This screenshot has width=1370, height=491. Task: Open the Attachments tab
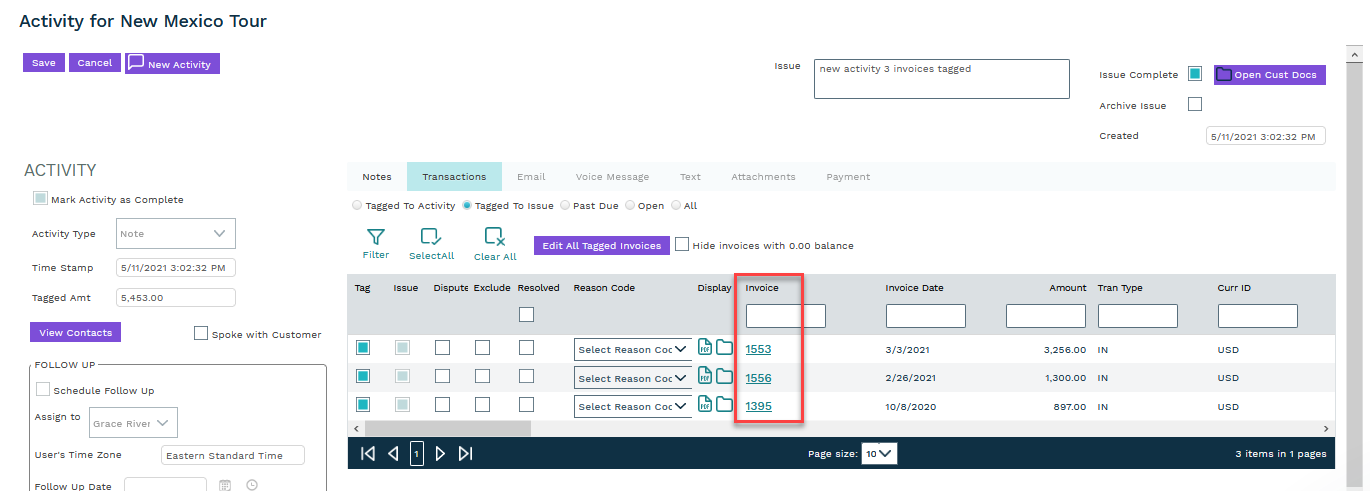tap(763, 177)
